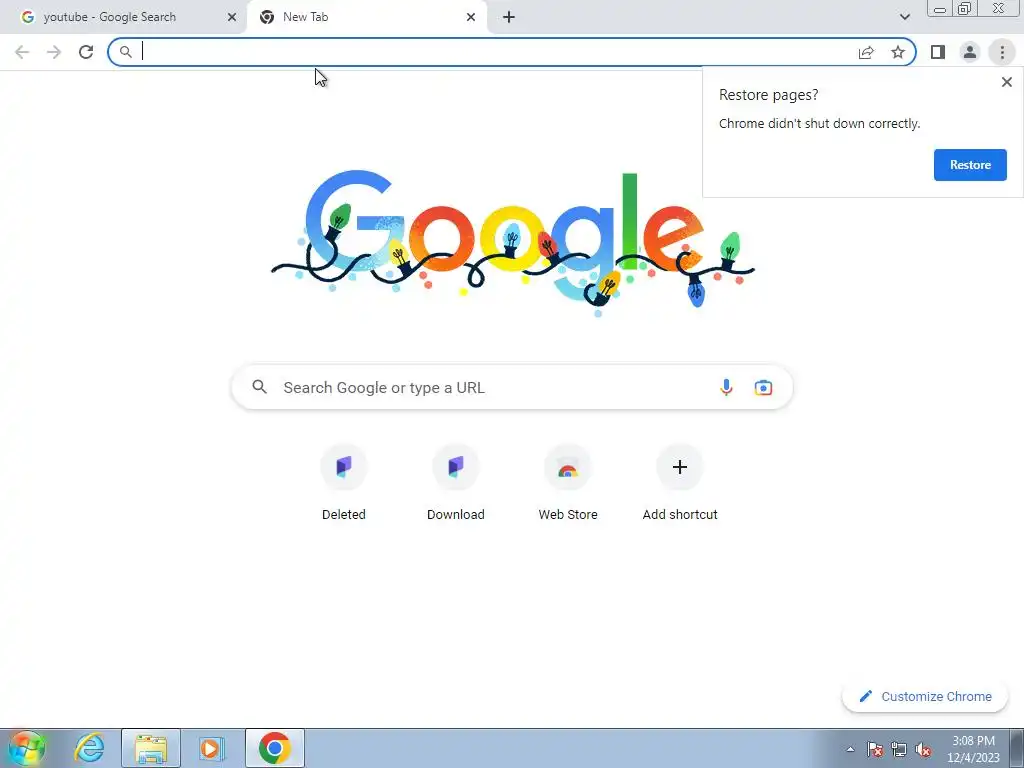
Task: Open the Web Store shortcut
Action: point(568,483)
